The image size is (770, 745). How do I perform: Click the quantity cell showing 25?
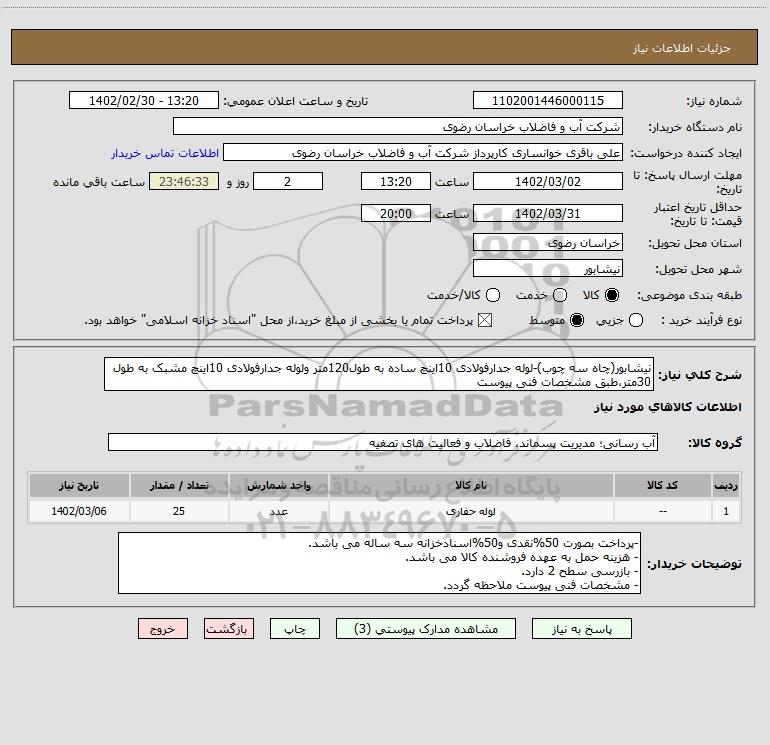(179, 511)
